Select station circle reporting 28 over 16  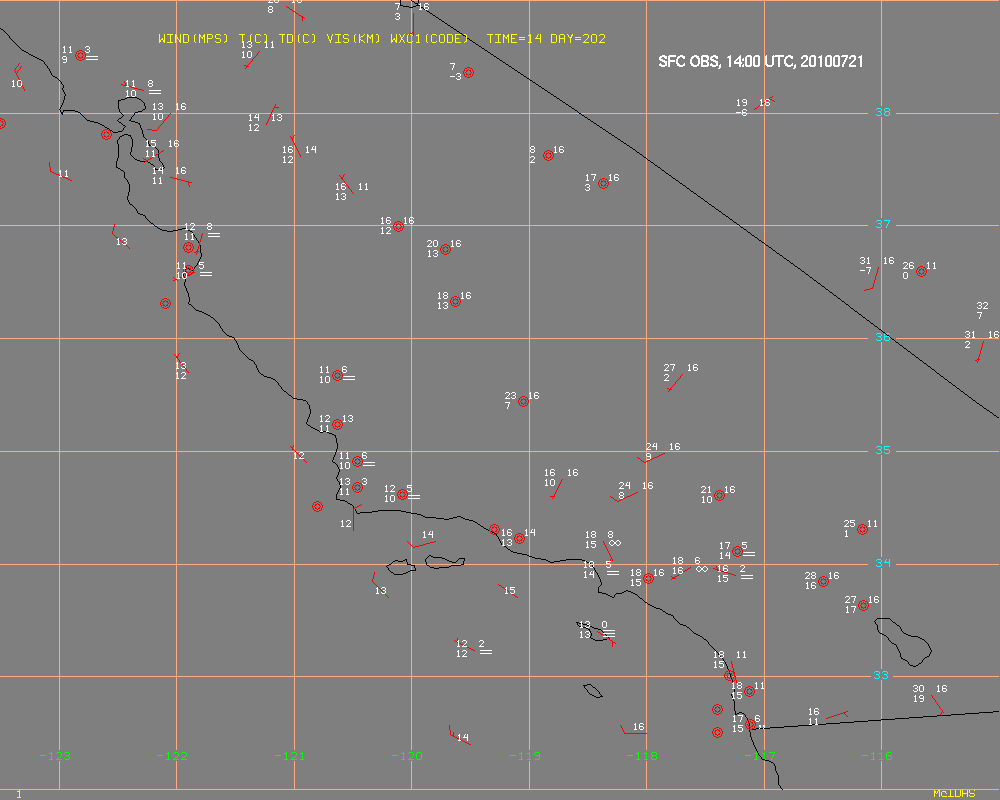823,582
